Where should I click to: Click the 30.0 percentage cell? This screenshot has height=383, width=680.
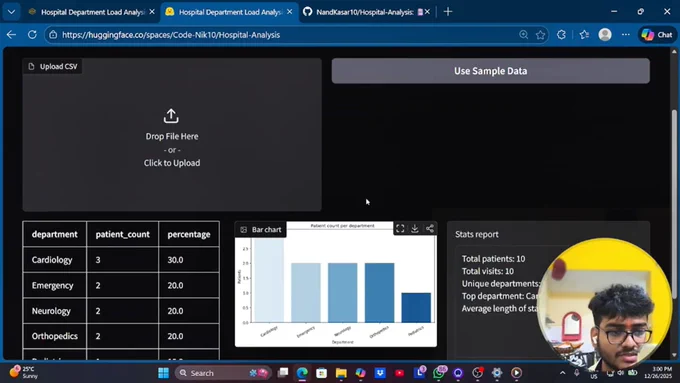tap(189, 260)
